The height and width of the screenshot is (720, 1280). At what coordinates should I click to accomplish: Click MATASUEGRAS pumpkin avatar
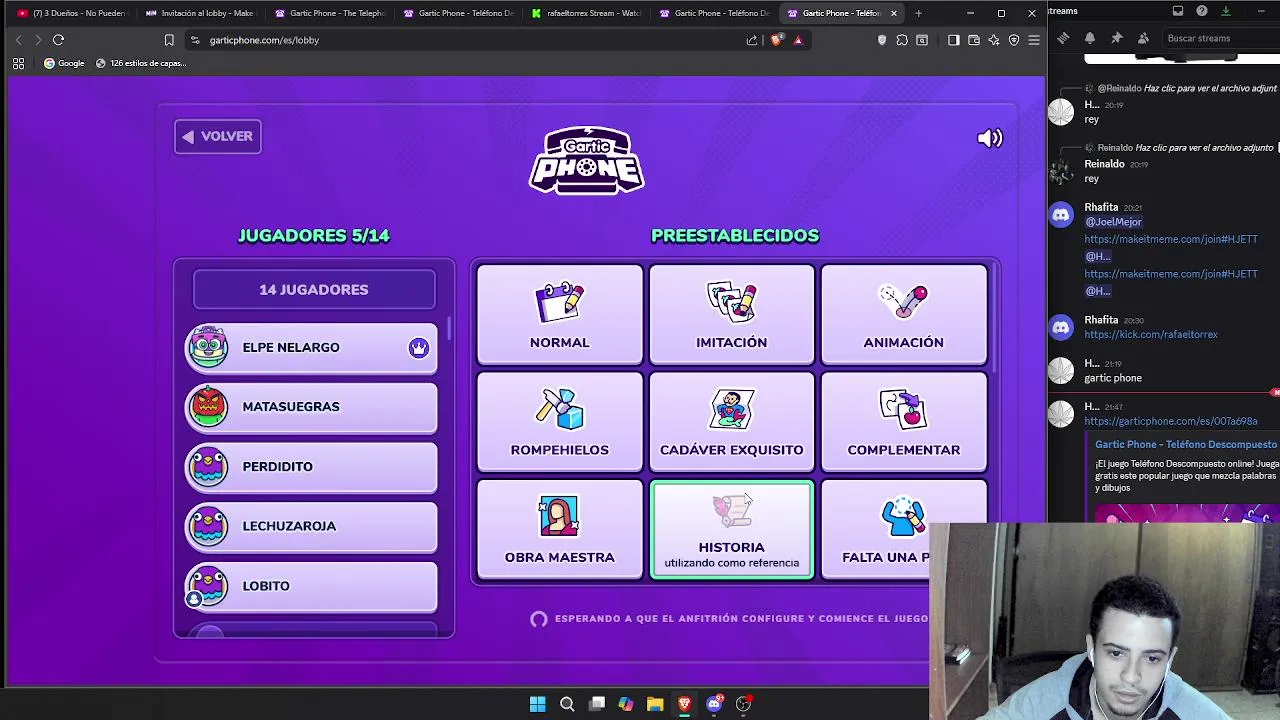(x=208, y=406)
